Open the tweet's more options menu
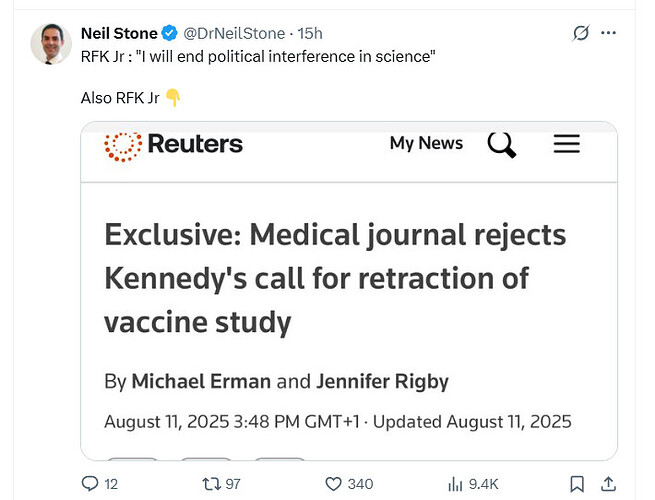 coord(609,33)
